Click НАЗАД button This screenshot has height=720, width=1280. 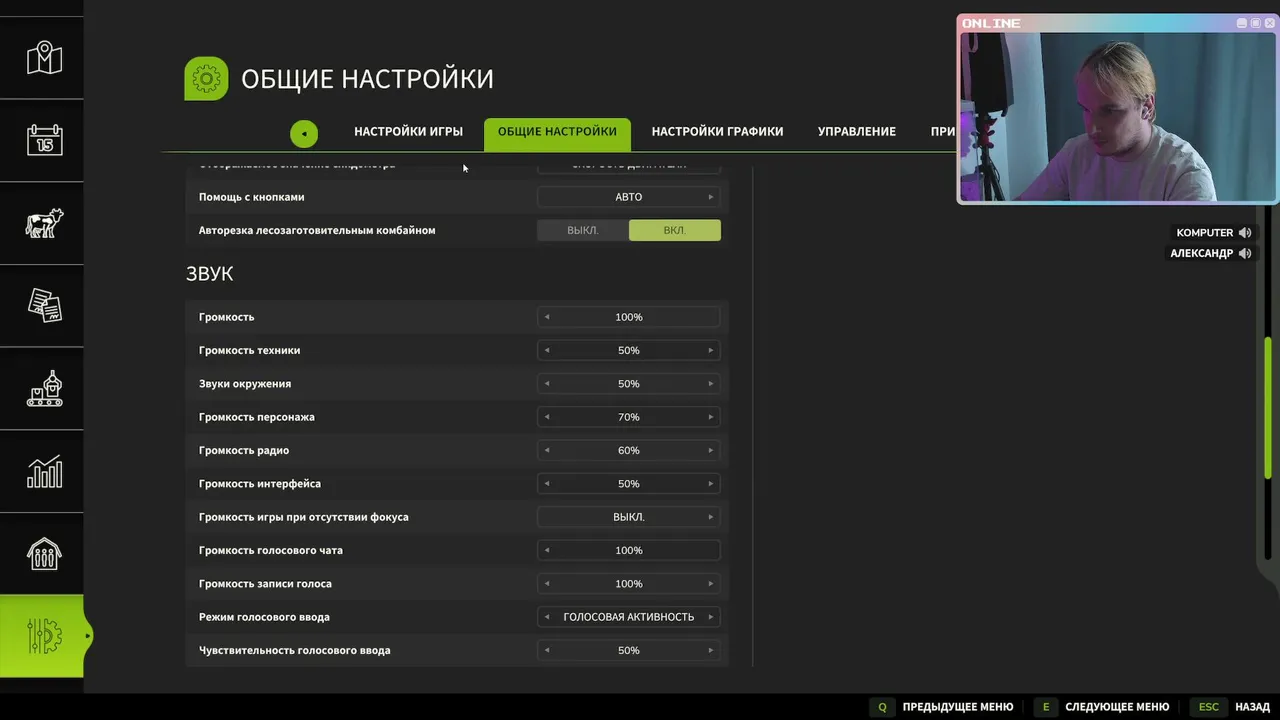(x=1253, y=707)
